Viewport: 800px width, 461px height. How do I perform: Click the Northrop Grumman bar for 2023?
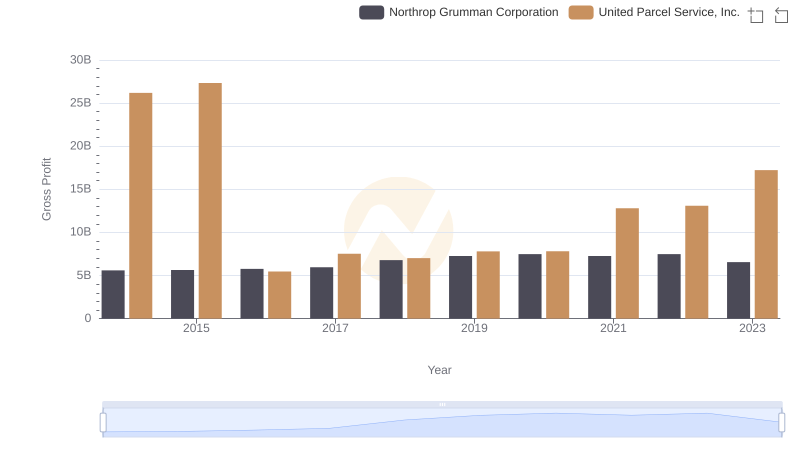738,290
